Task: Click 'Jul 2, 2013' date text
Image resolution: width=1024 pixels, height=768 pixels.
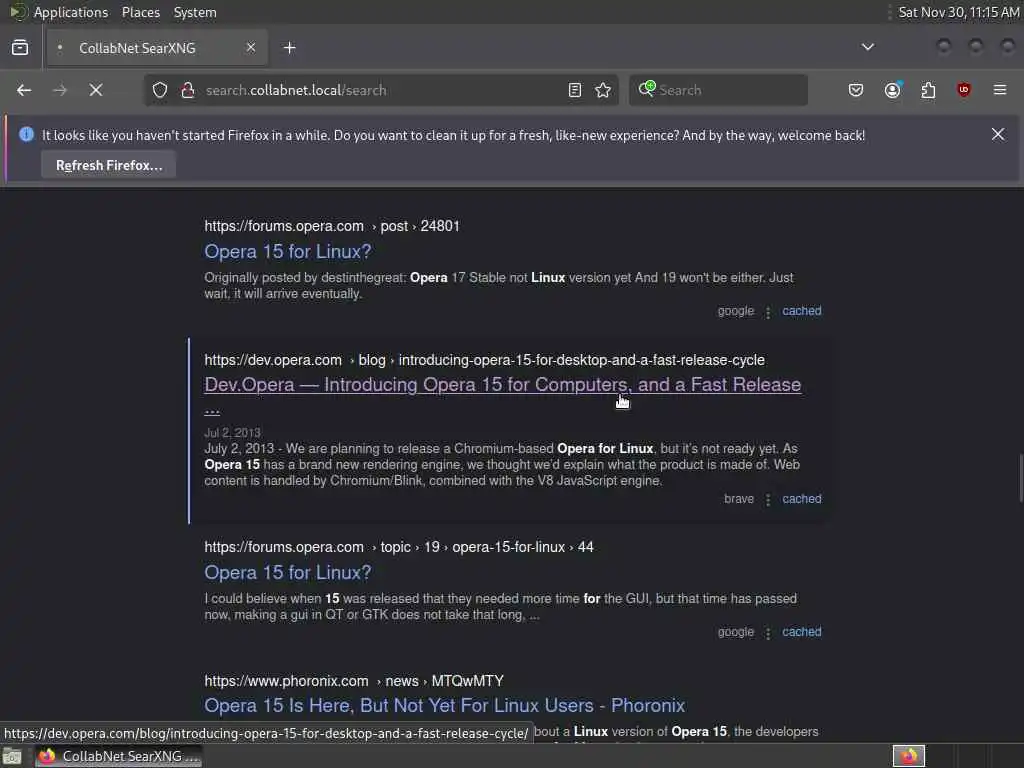Action: click(232, 433)
